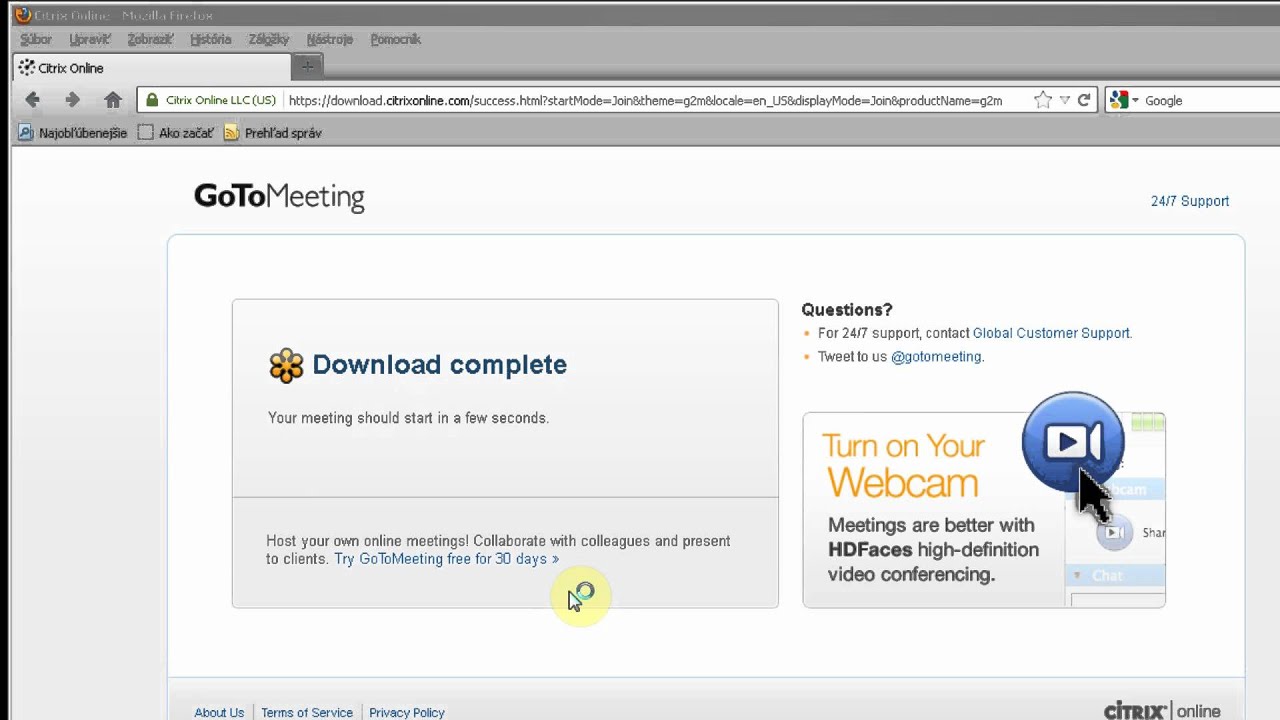The height and width of the screenshot is (720, 1280).
Task: Open a new tab with plus button
Action: tap(307, 67)
